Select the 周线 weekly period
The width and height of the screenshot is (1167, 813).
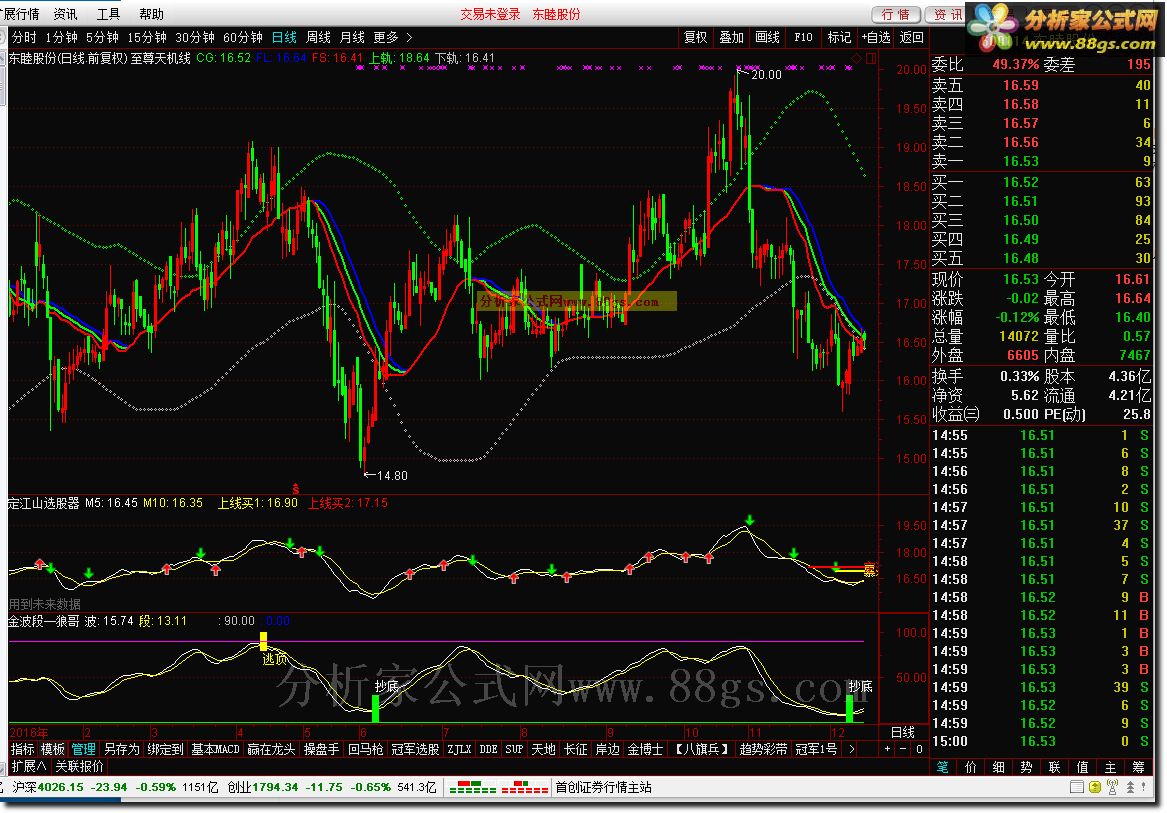(x=319, y=37)
